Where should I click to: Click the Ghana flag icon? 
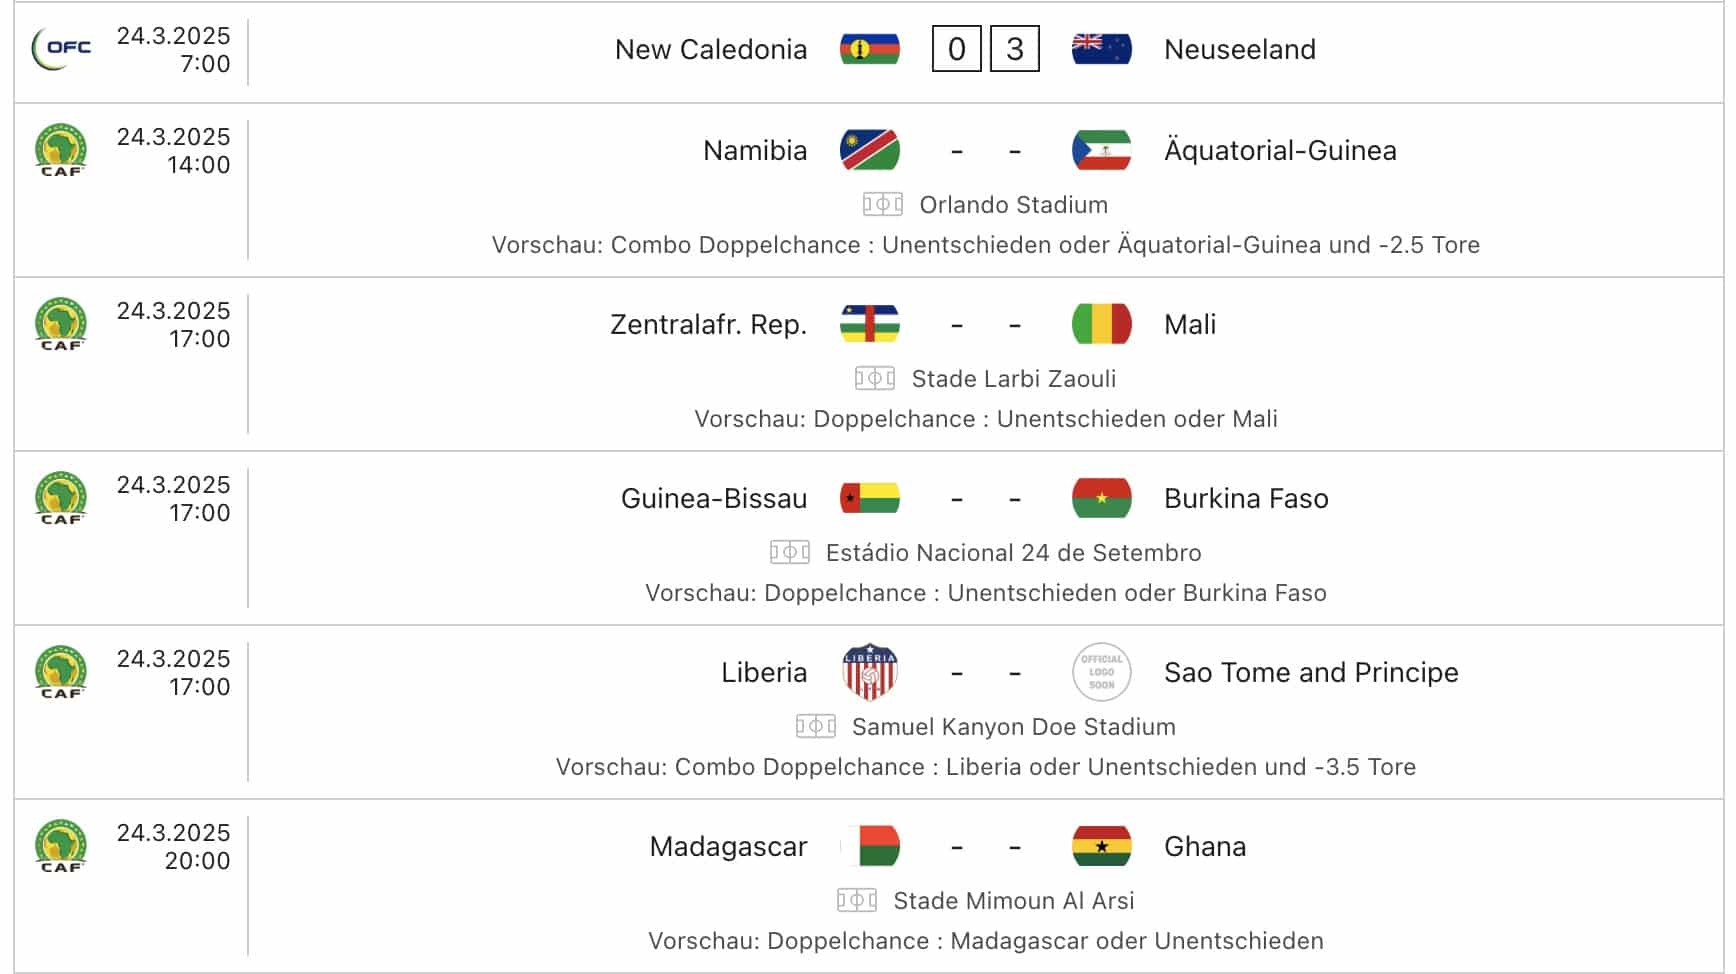1101,846
